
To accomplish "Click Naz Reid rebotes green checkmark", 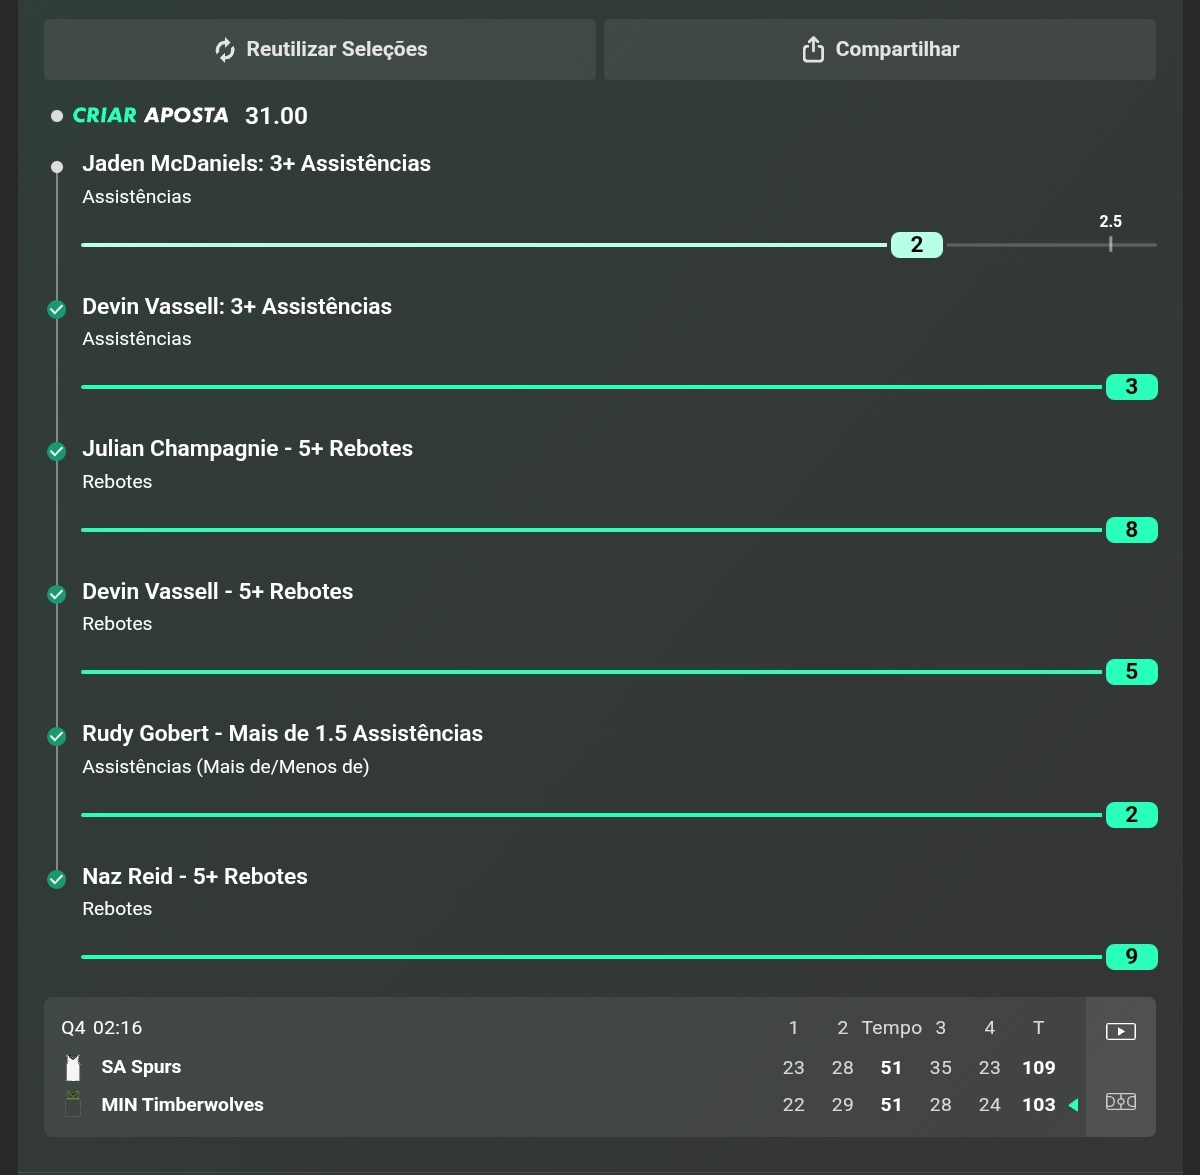I will click(x=57, y=879).
